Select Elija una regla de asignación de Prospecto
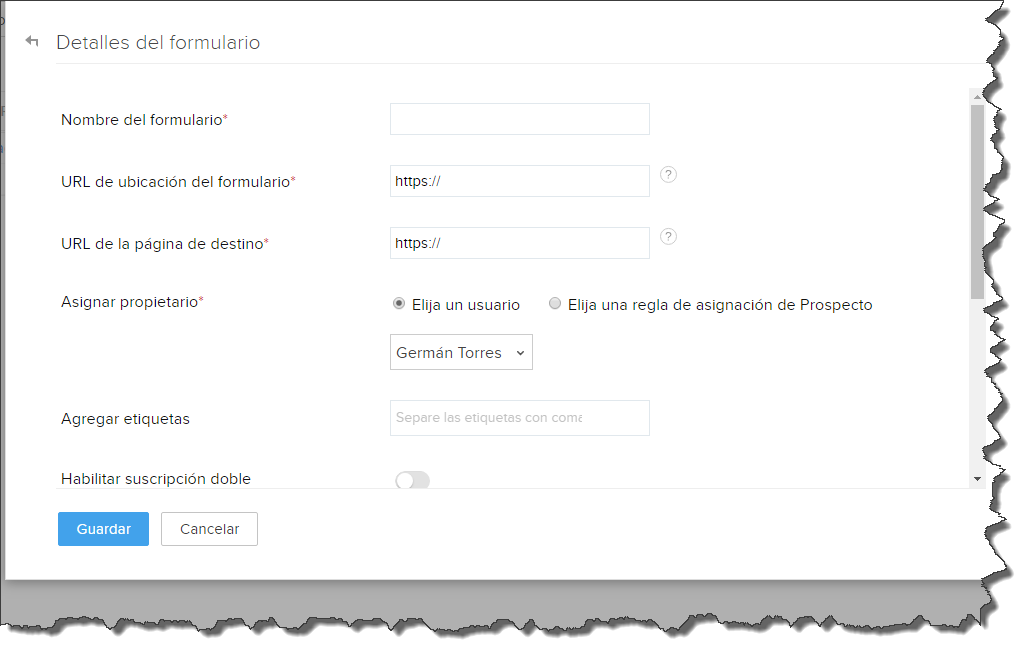 click(555, 303)
